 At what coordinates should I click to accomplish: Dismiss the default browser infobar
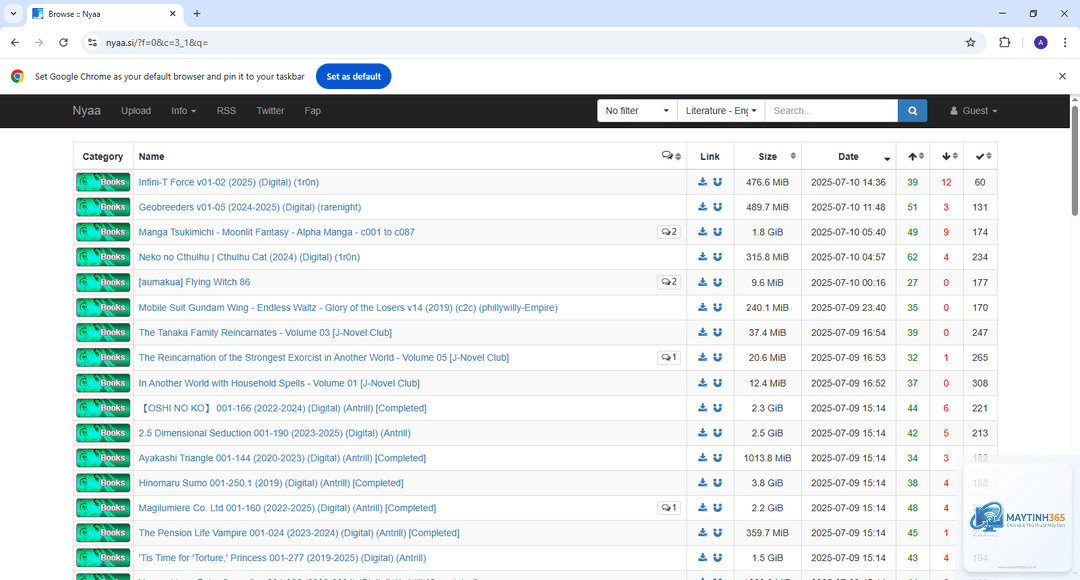point(1062,76)
